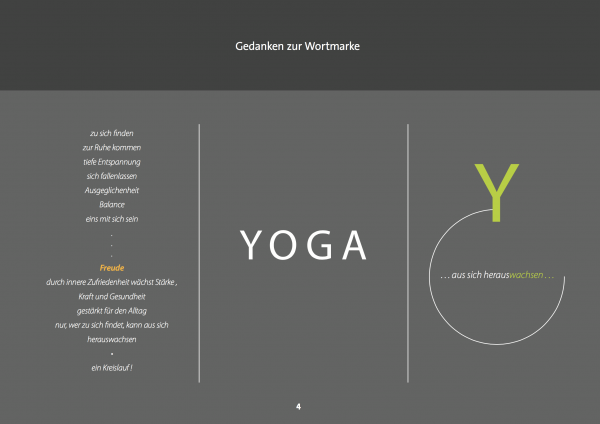Select the heading 'Gedanken zur Wortmarke'
The image size is (600, 424).
click(299, 45)
